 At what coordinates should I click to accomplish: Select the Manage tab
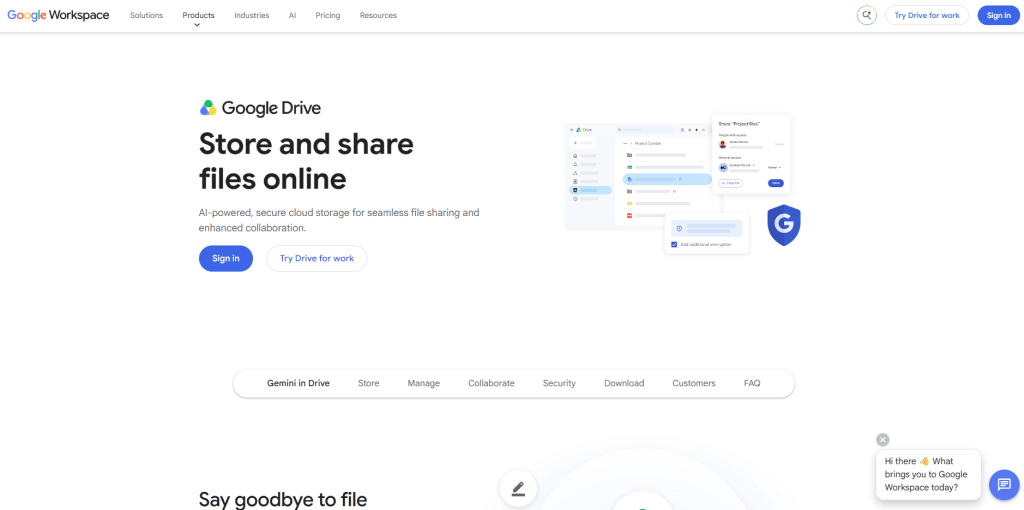[x=423, y=383]
